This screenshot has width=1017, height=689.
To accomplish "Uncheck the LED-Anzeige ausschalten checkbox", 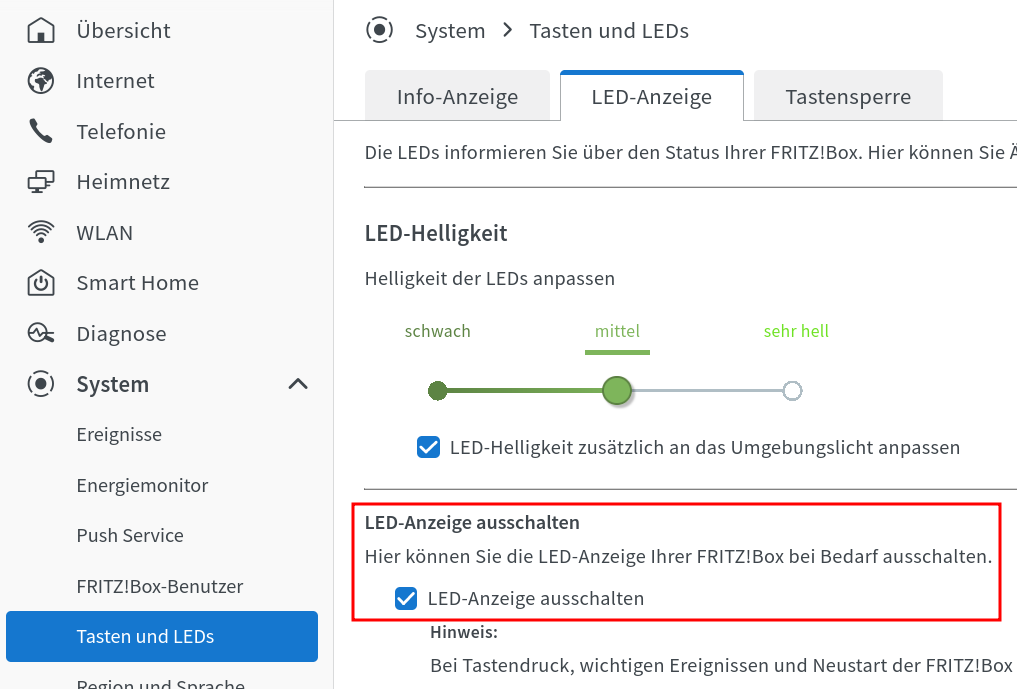I will point(406,599).
